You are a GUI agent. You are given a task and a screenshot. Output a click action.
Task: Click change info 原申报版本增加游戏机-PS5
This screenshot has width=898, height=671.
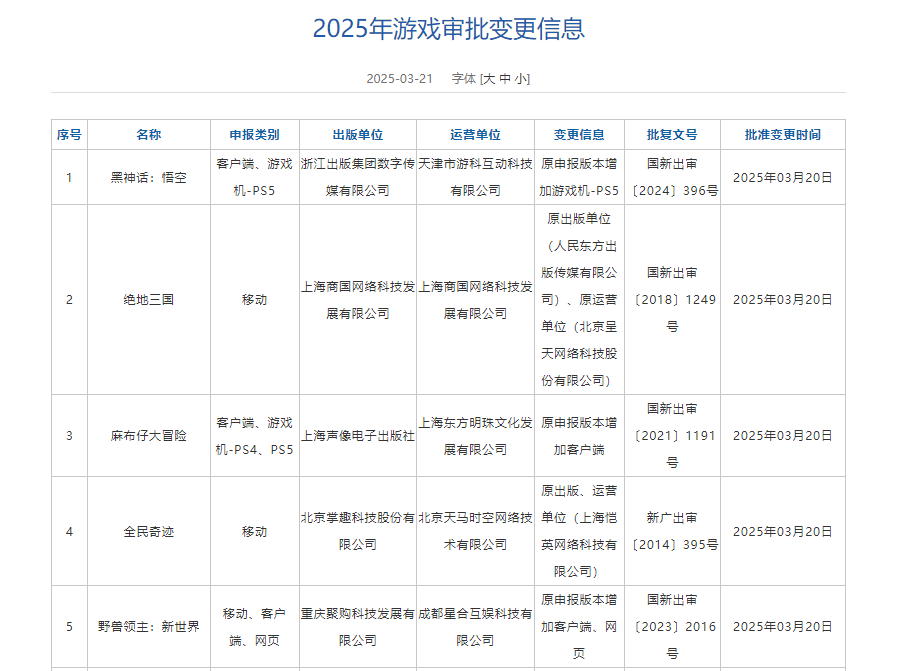pos(579,177)
